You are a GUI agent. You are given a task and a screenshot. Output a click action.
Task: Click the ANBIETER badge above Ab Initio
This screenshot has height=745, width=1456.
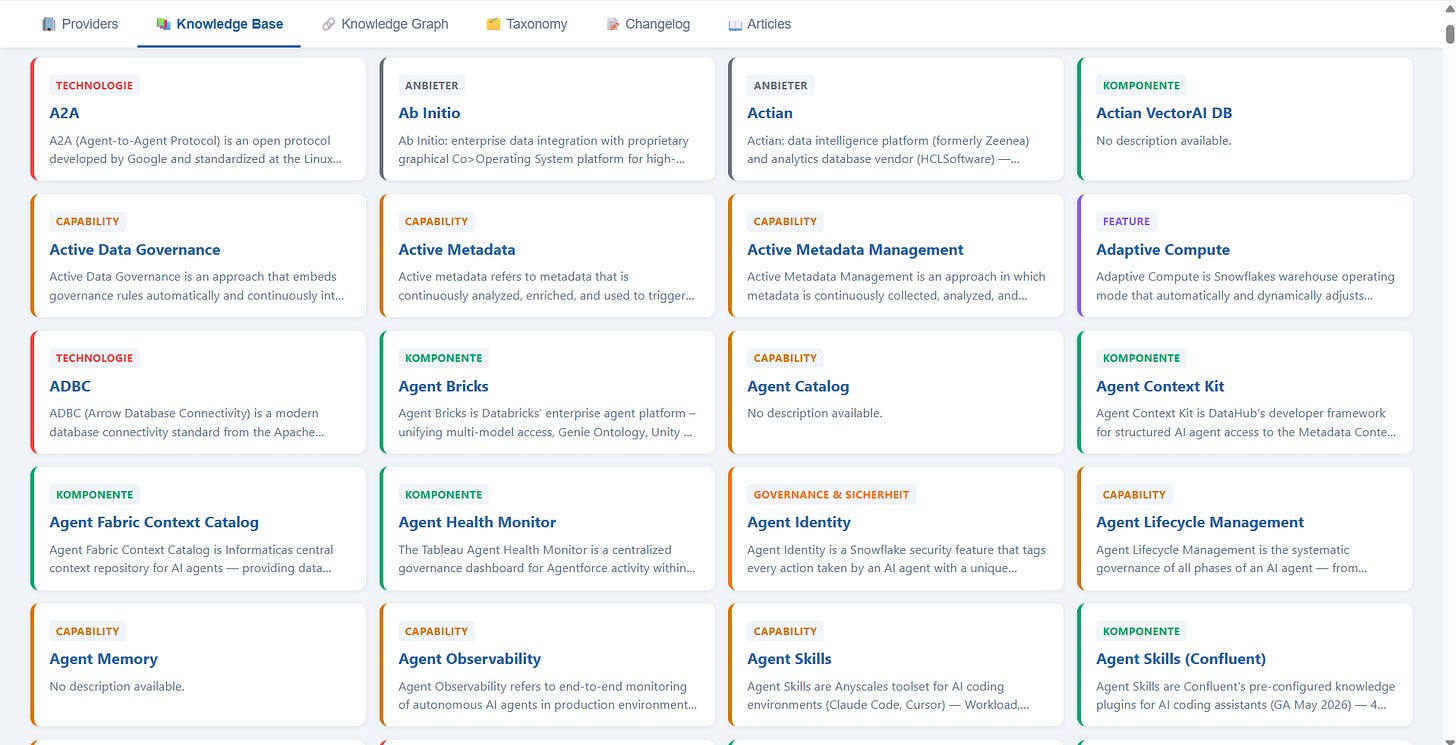pos(432,86)
